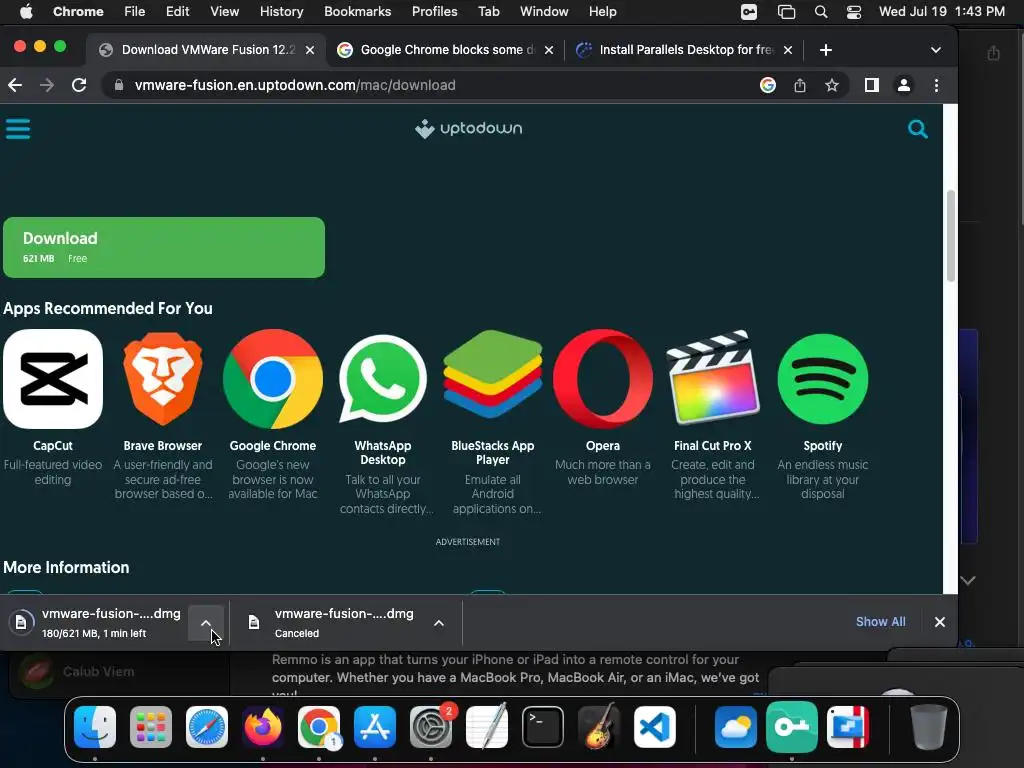Click the Uptodown logo
This screenshot has height=768, width=1024.
468,129
